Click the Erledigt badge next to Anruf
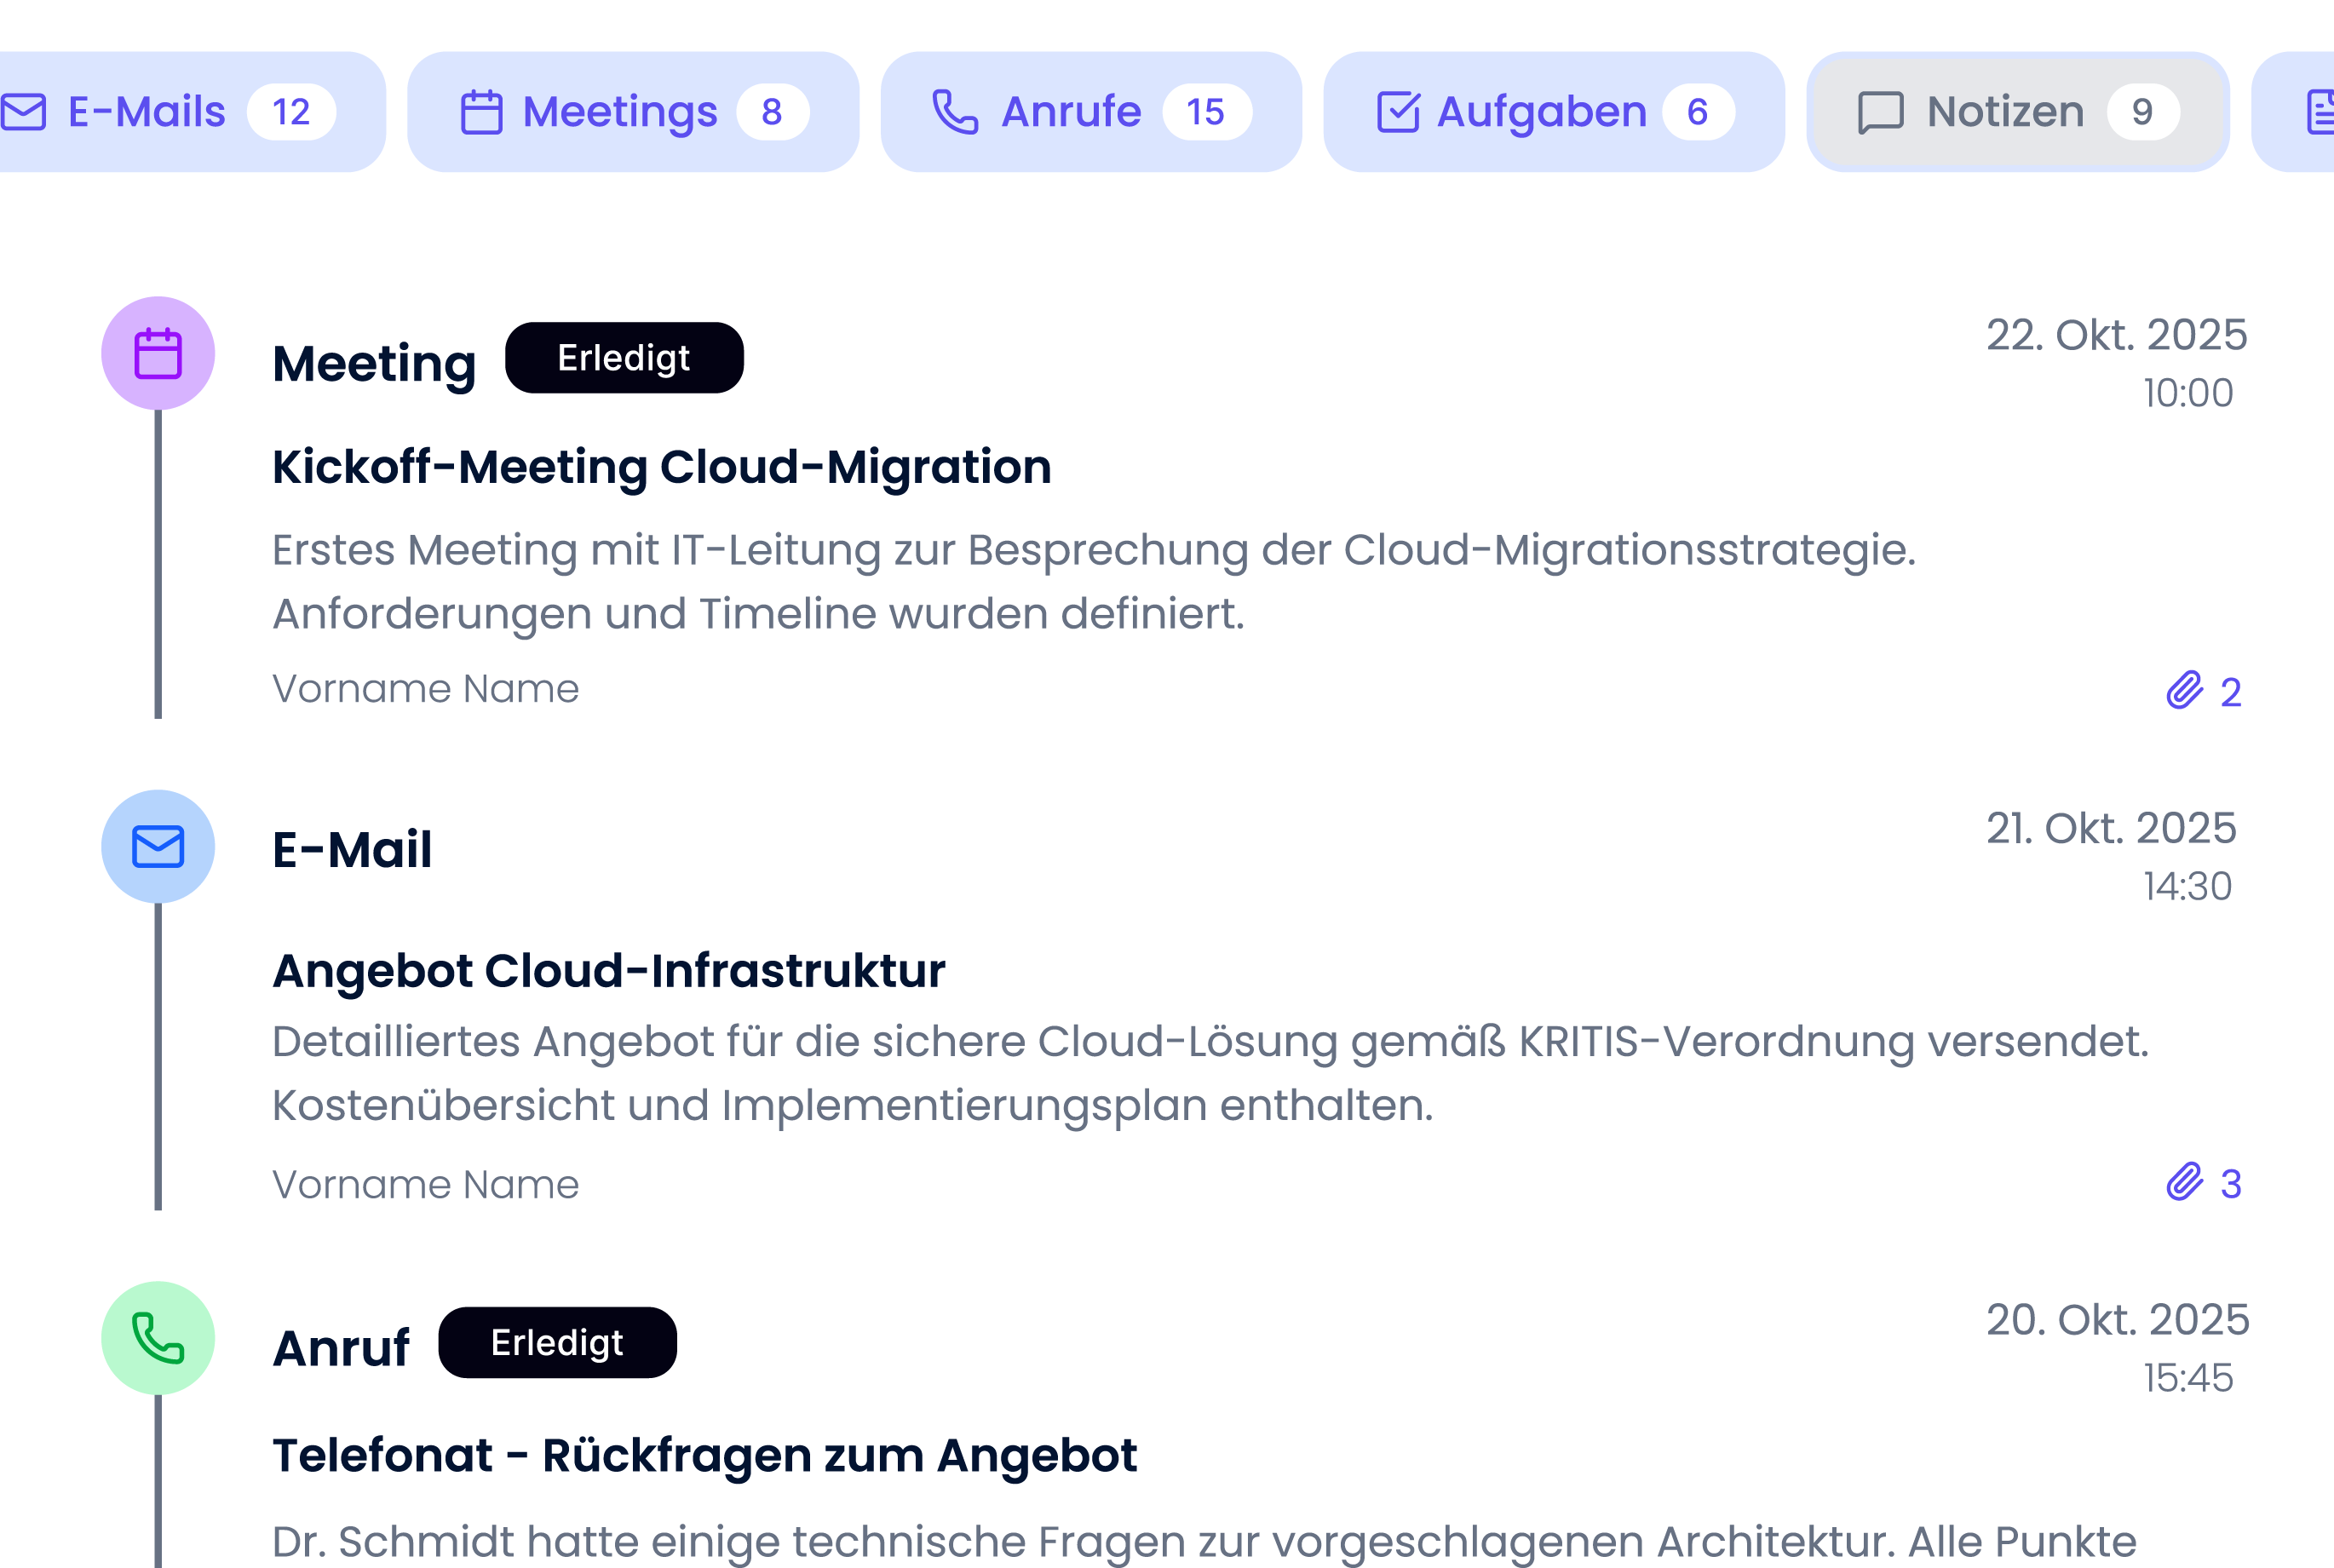 click(x=557, y=1343)
